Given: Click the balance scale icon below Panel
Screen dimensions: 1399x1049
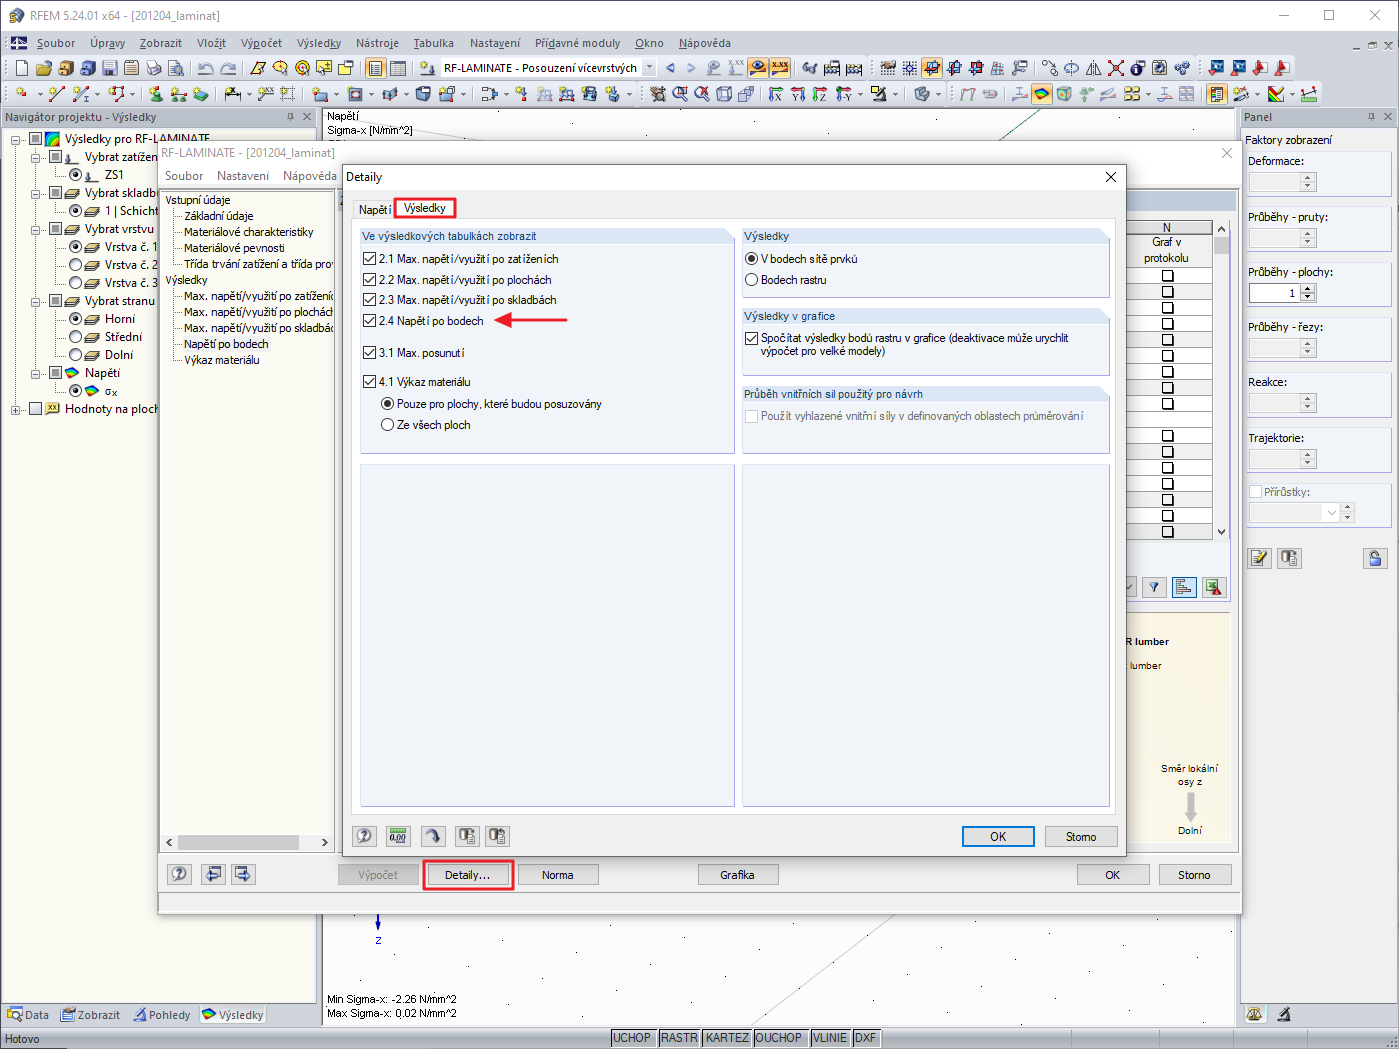Looking at the screenshot, I should 1254,1014.
